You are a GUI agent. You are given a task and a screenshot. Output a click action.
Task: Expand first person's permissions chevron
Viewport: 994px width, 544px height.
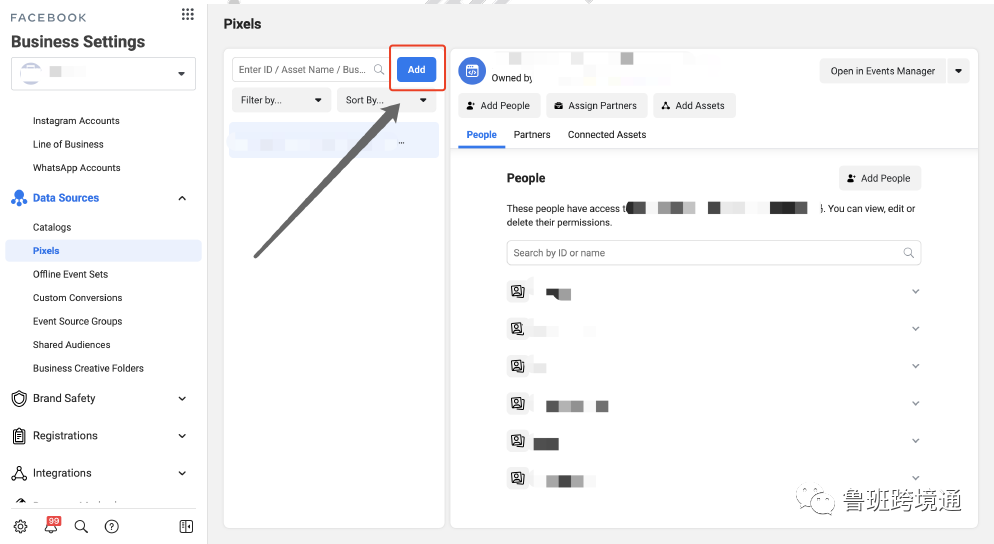915,292
